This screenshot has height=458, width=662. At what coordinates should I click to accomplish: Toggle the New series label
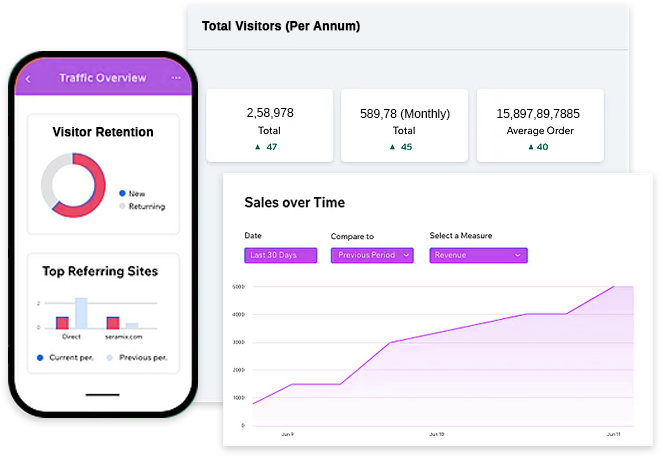[x=137, y=194]
